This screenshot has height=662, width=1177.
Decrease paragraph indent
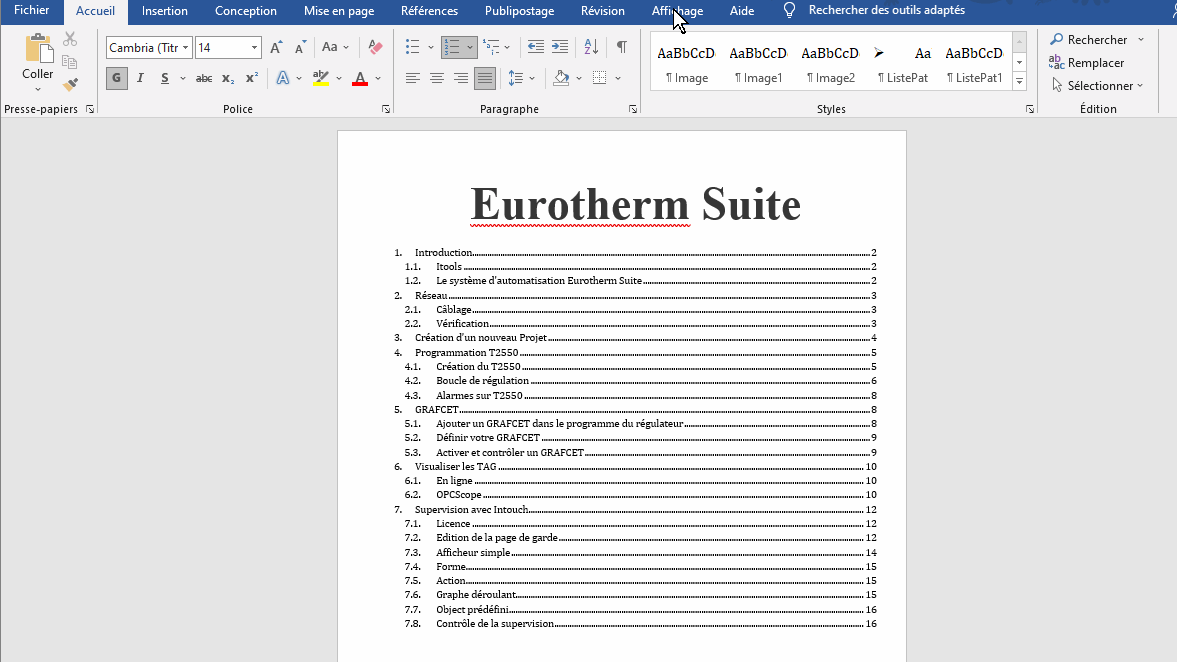pyautogui.click(x=535, y=47)
